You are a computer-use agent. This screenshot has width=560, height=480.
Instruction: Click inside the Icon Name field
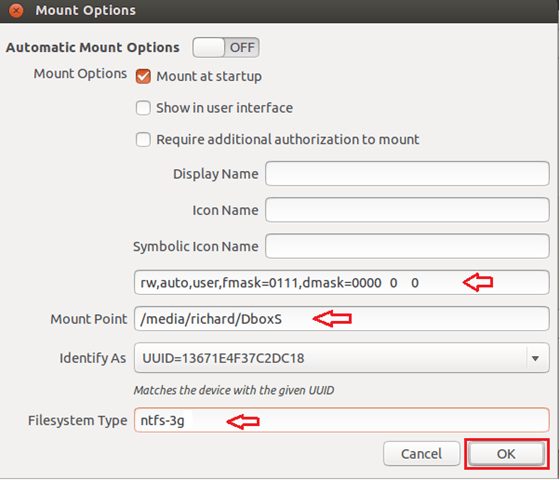[x=407, y=210]
